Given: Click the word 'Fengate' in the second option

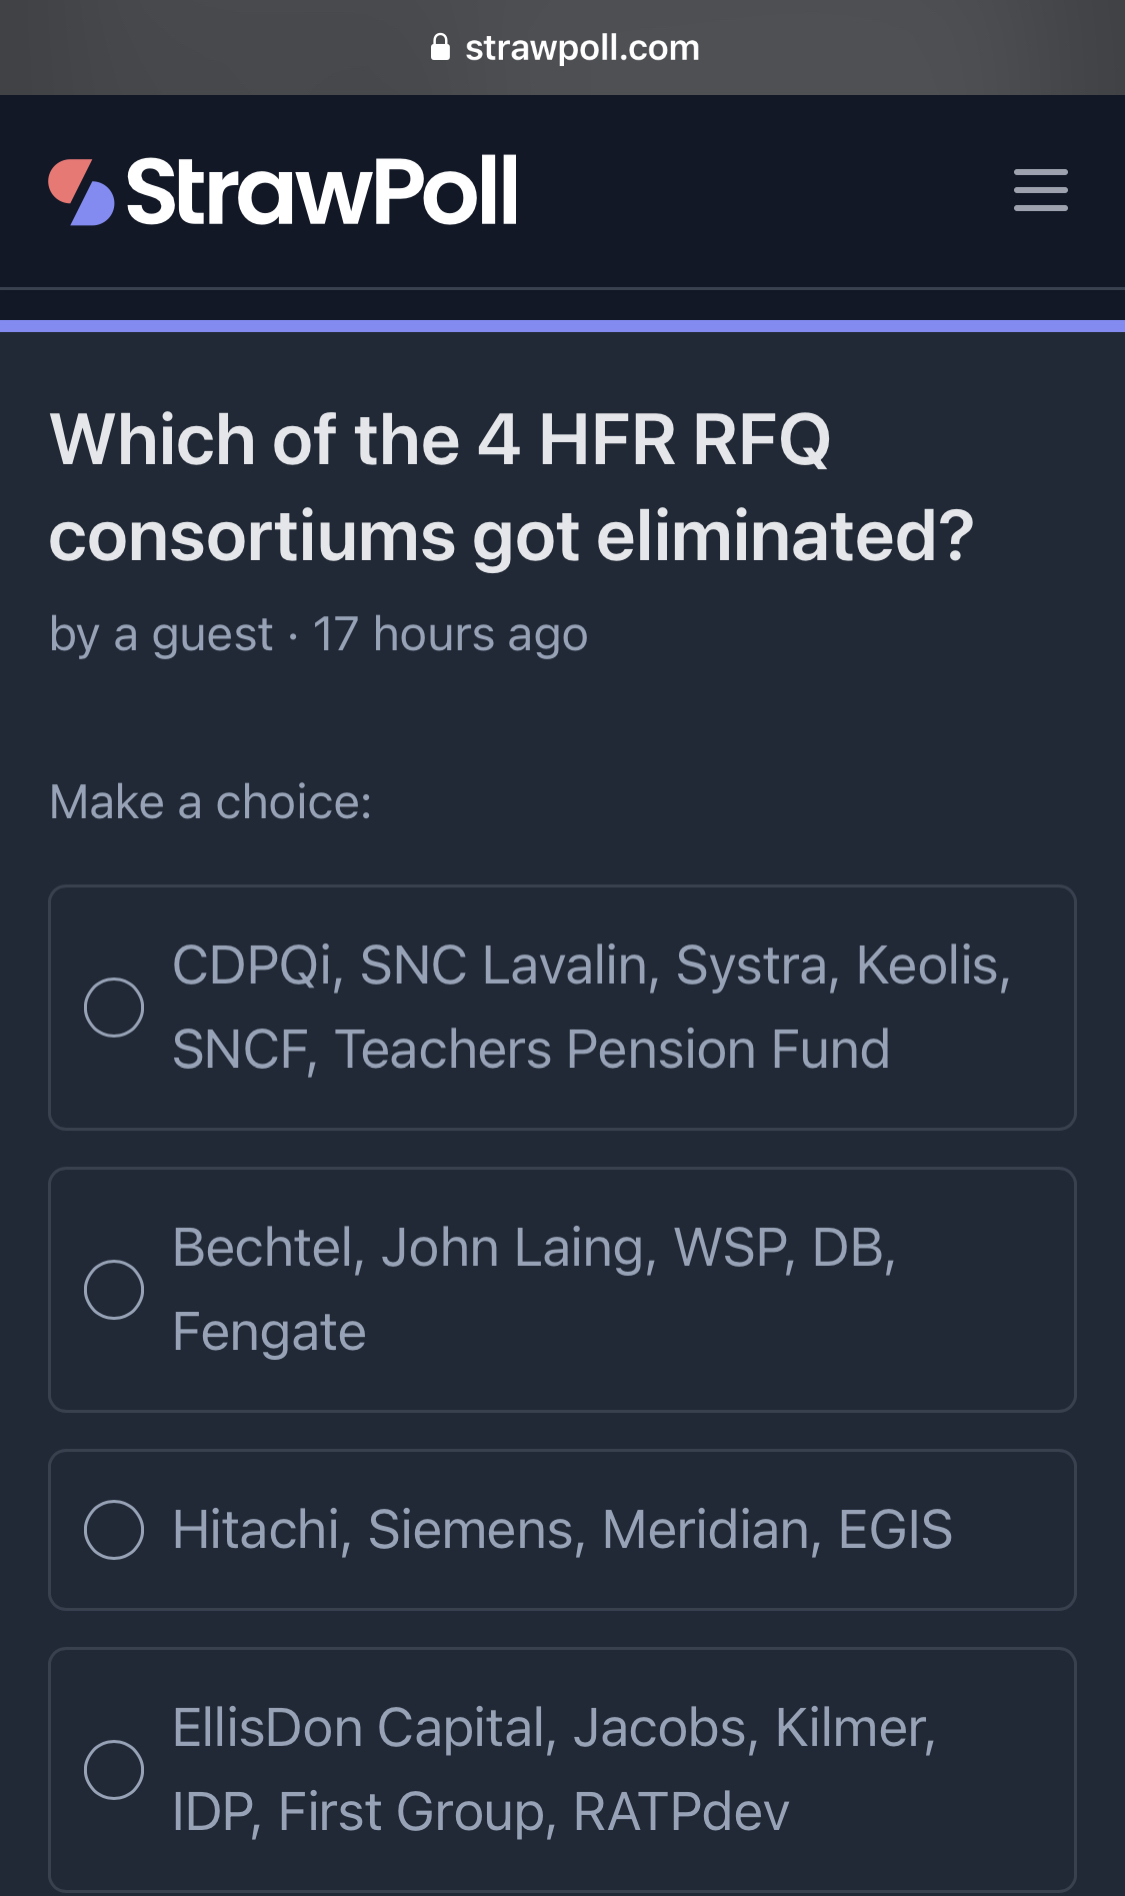Looking at the screenshot, I should pos(269,1332).
